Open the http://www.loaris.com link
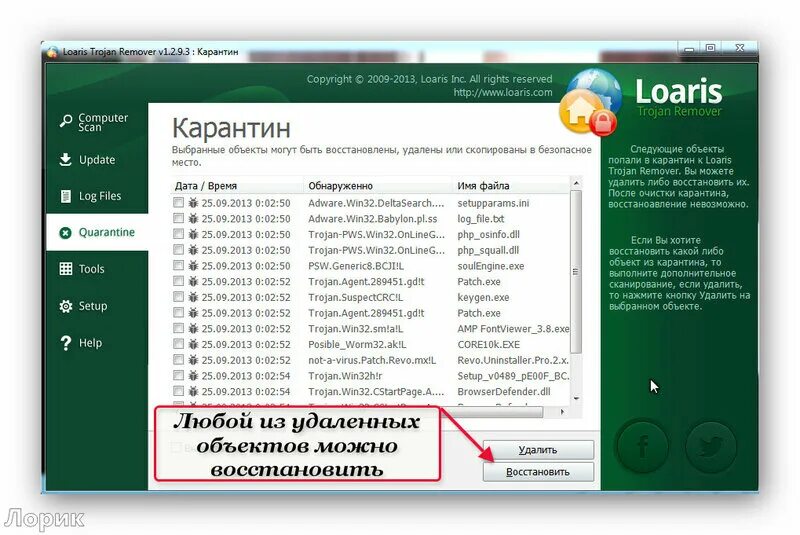 pyautogui.click(x=503, y=92)
